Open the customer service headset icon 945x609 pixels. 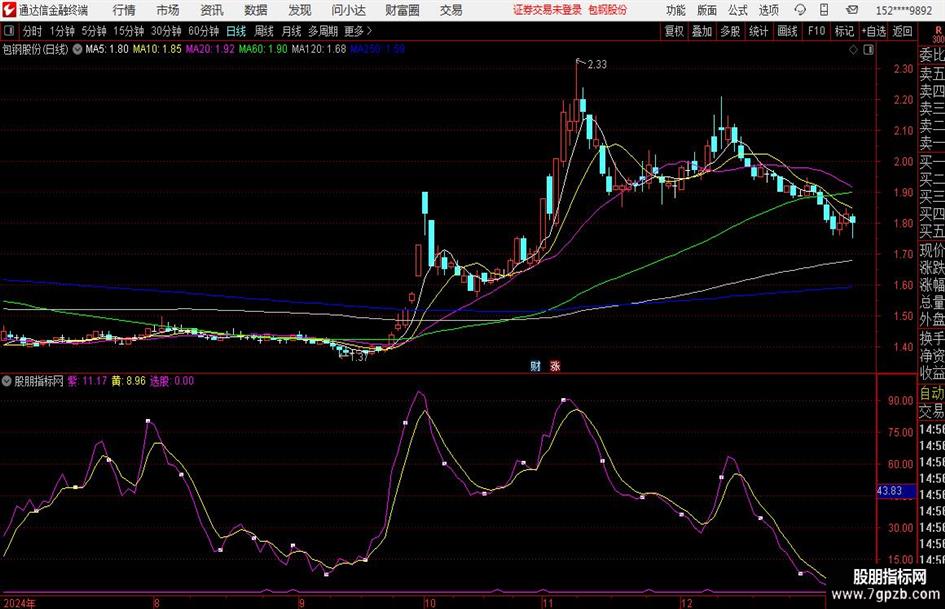click(x=800, y=10)
